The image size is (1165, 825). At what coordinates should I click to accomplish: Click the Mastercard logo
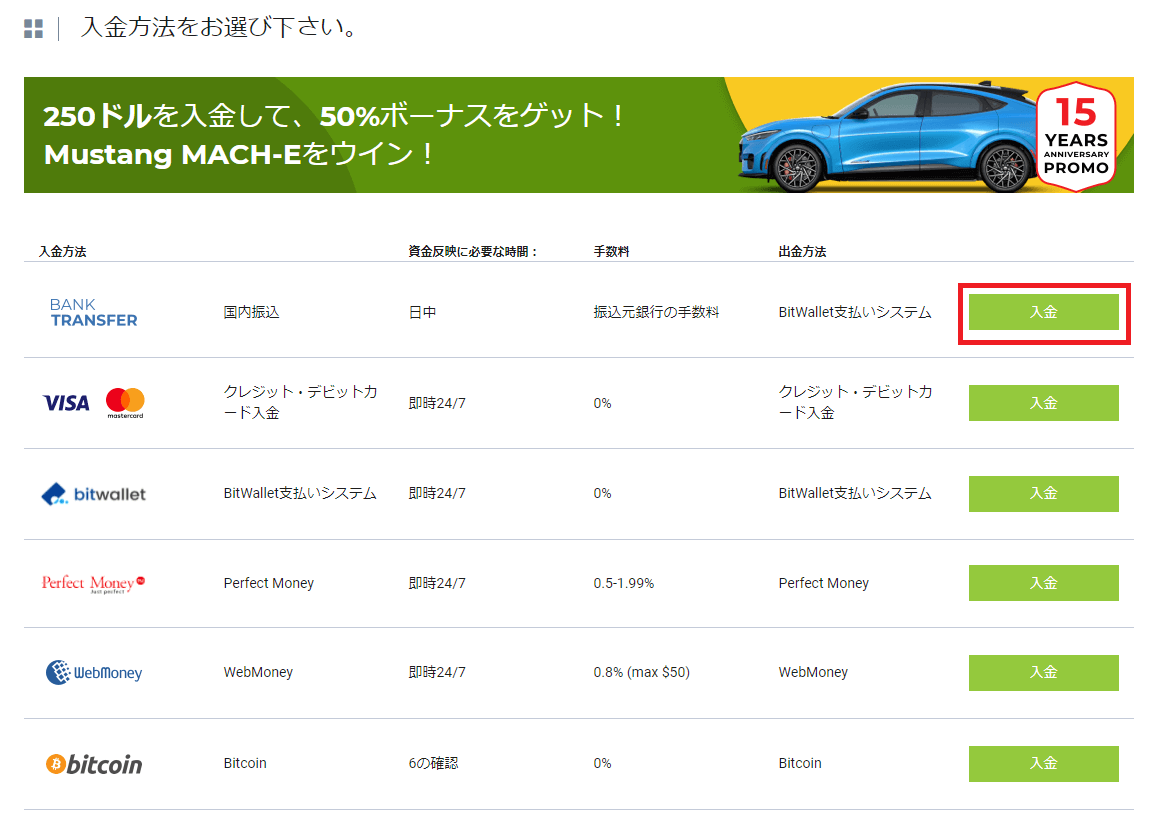click(125, 403)
